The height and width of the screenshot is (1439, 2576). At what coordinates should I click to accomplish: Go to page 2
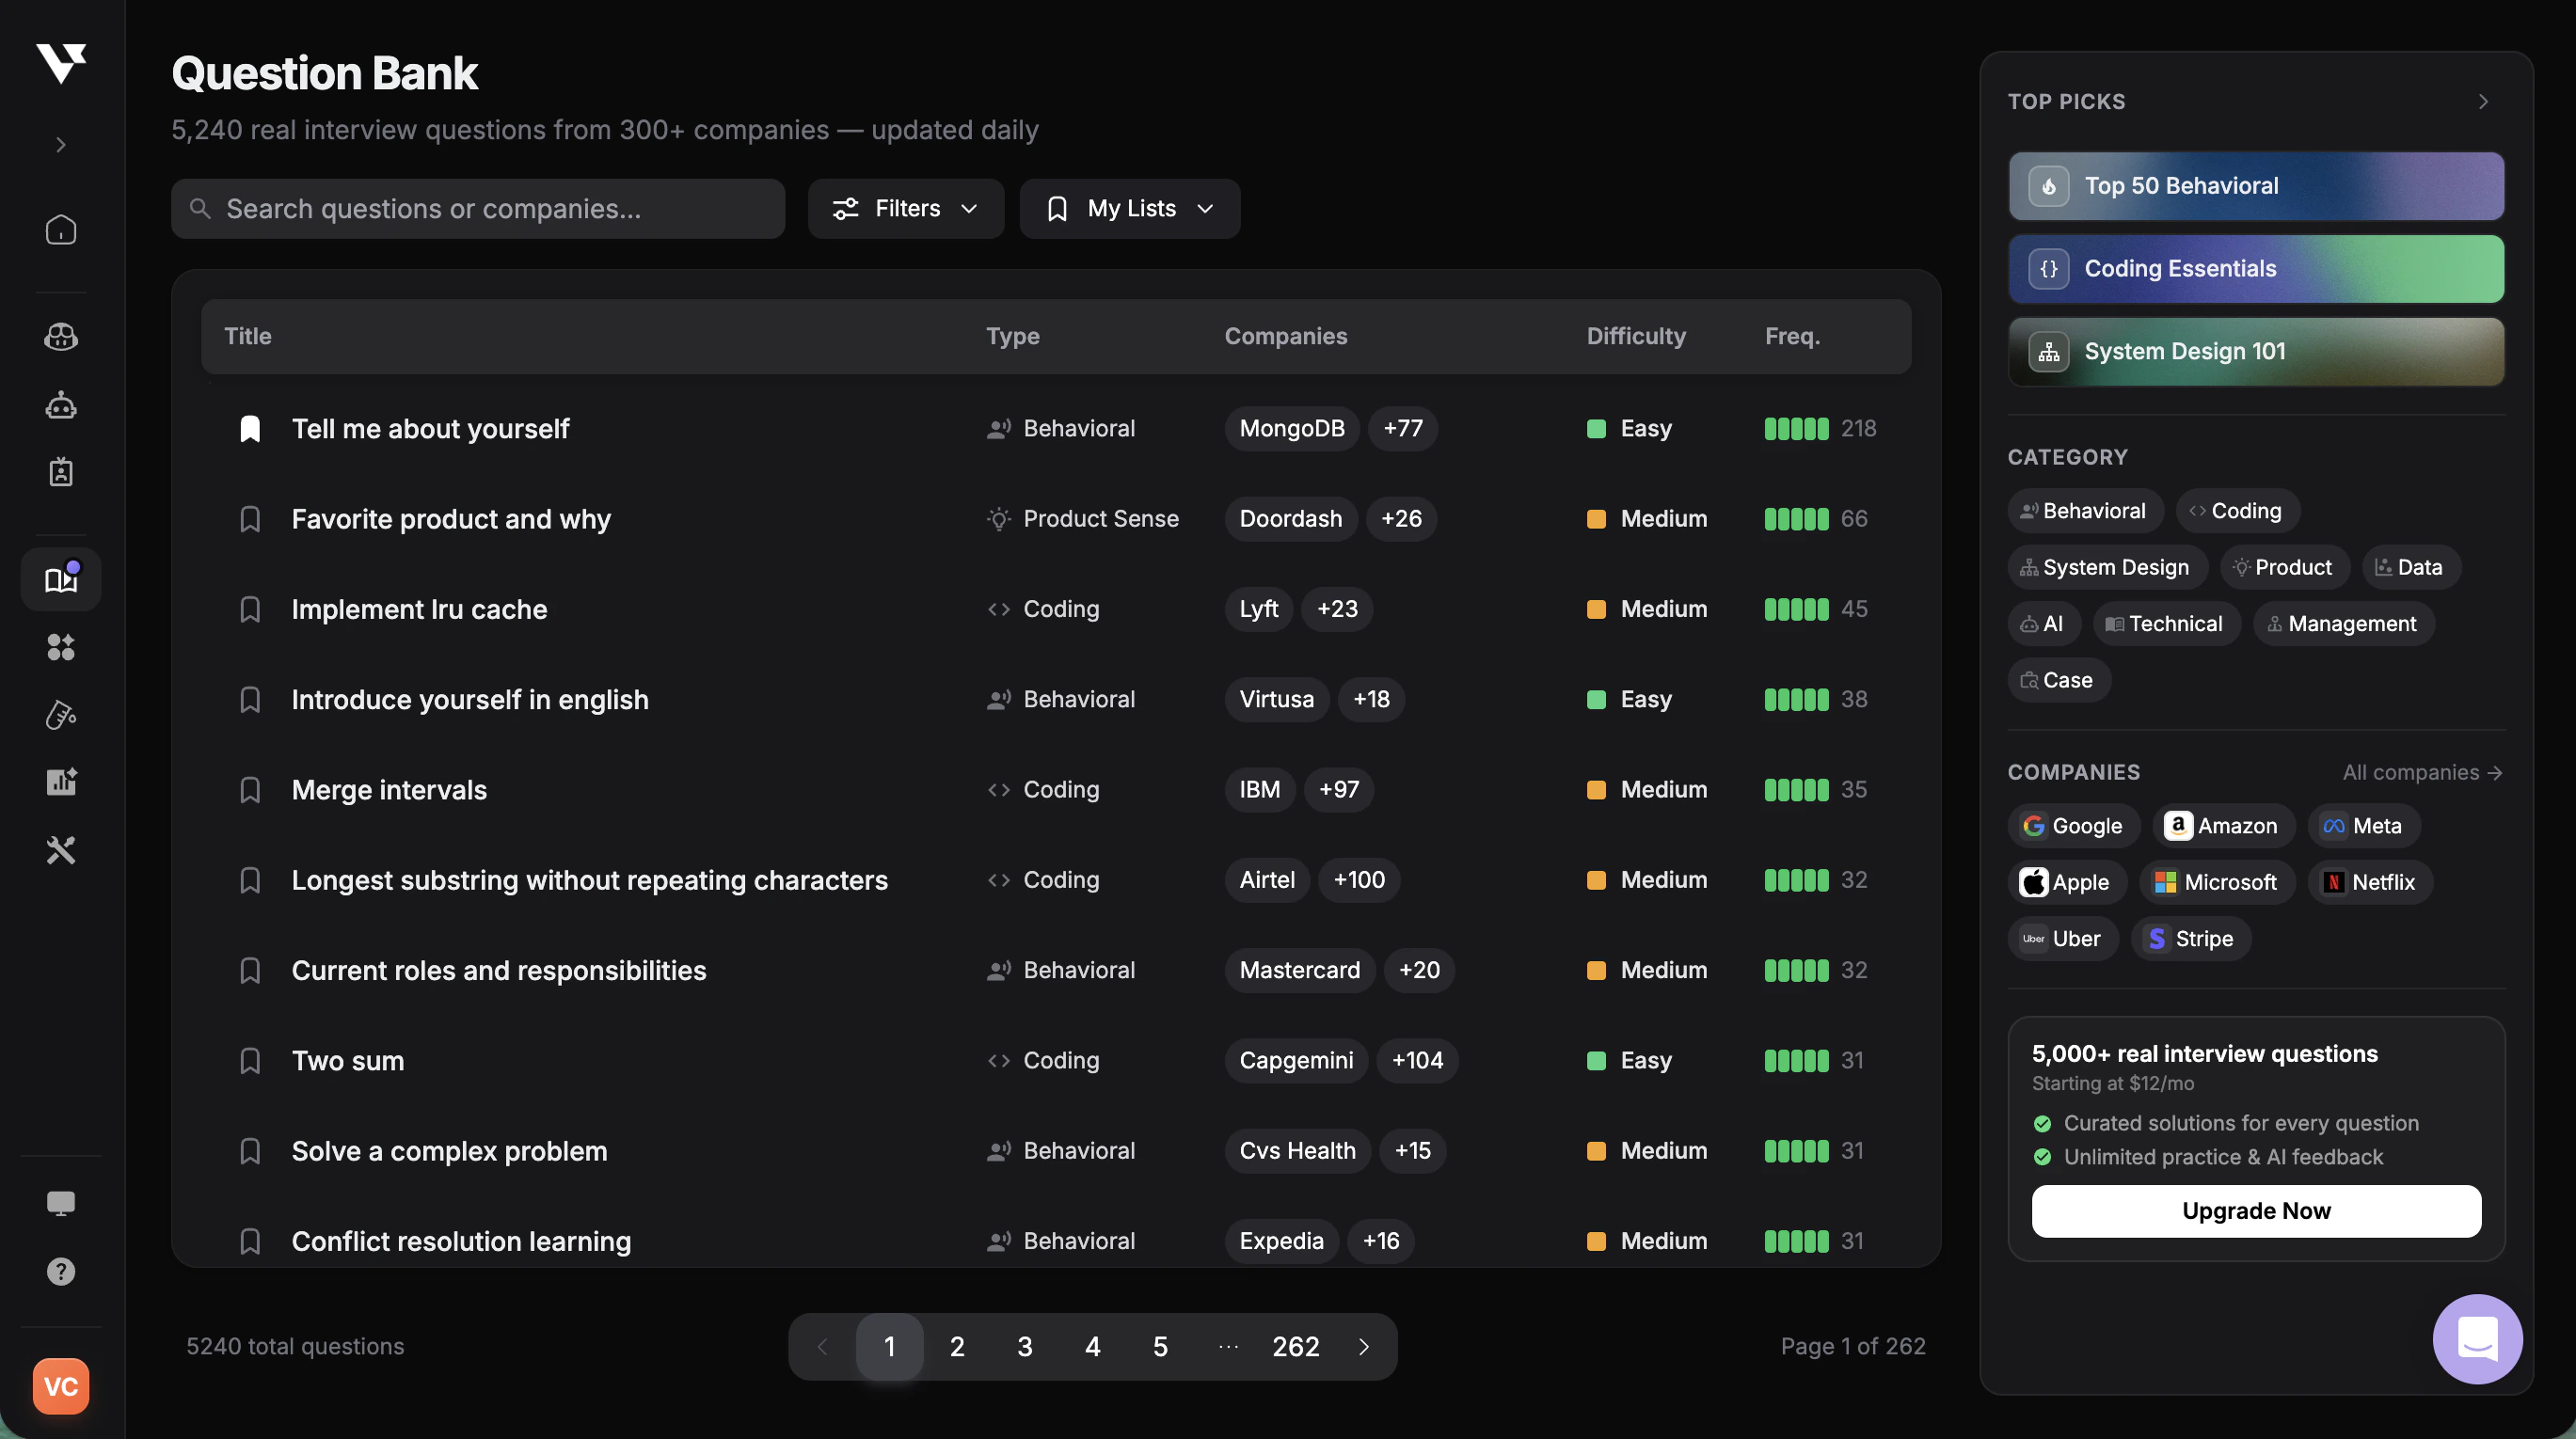957,1347
